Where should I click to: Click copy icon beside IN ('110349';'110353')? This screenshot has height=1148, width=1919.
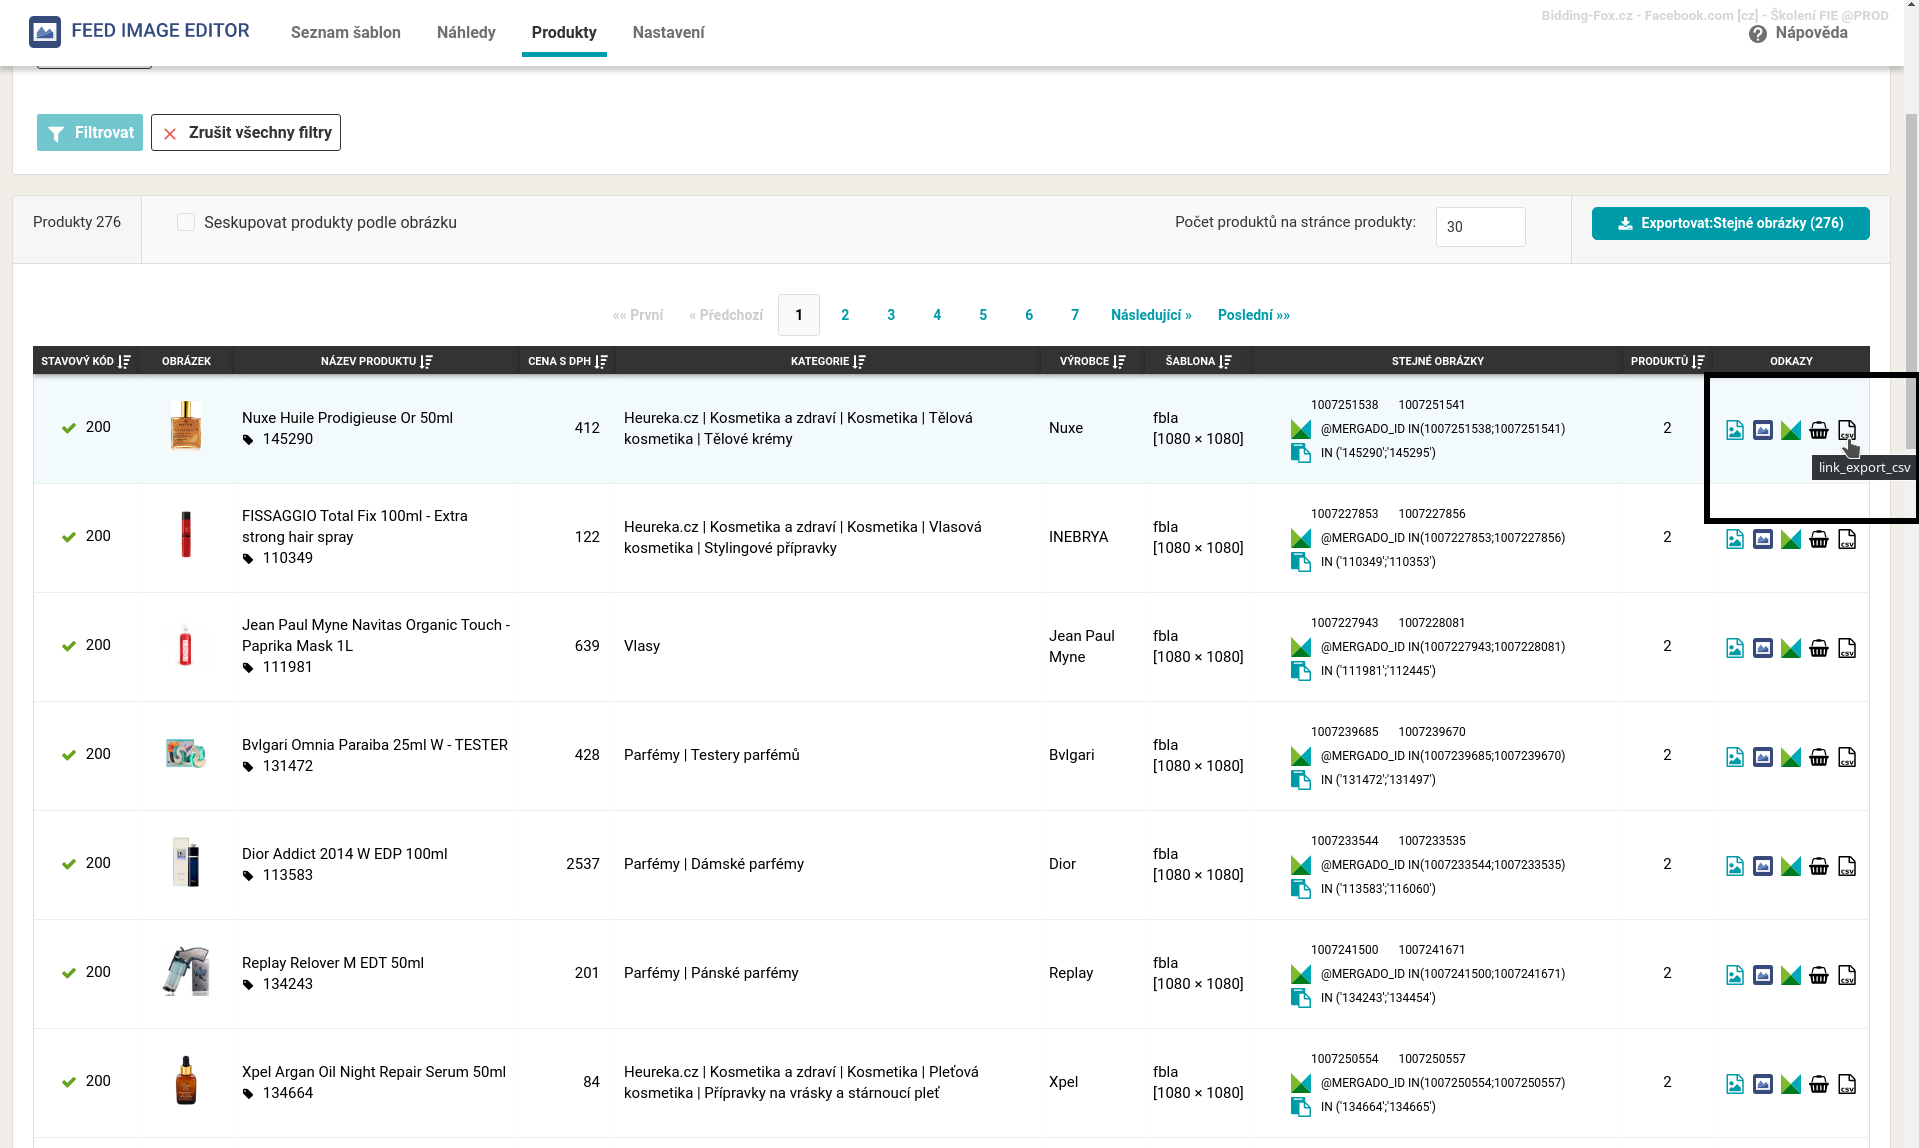tap(1301, 562)
